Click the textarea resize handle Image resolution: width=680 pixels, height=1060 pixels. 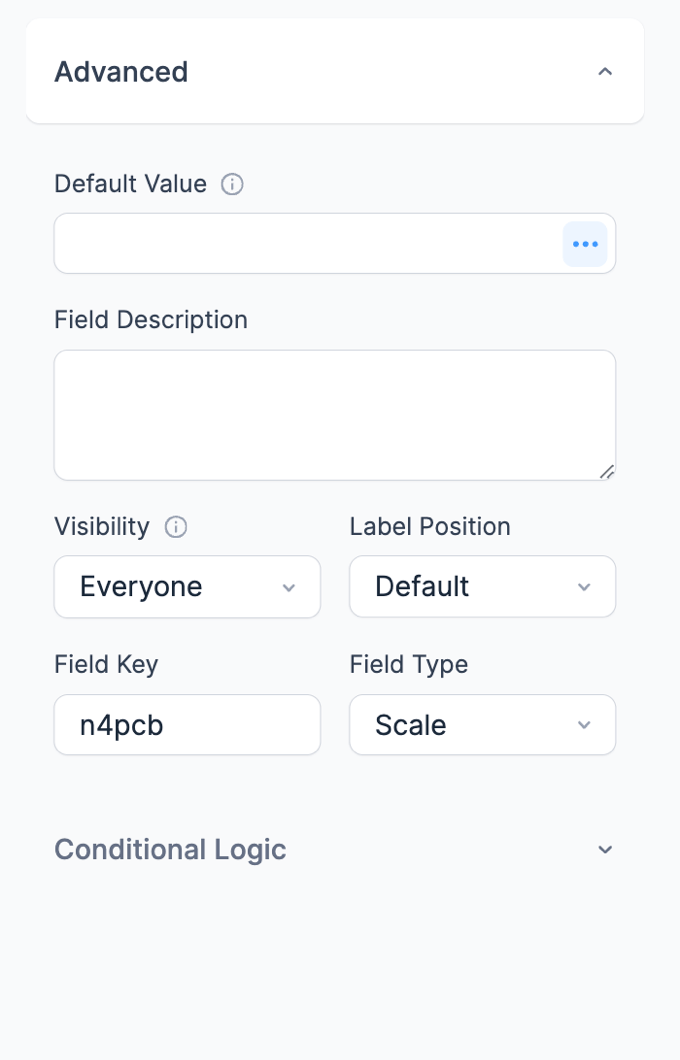(x=608, y=472)
